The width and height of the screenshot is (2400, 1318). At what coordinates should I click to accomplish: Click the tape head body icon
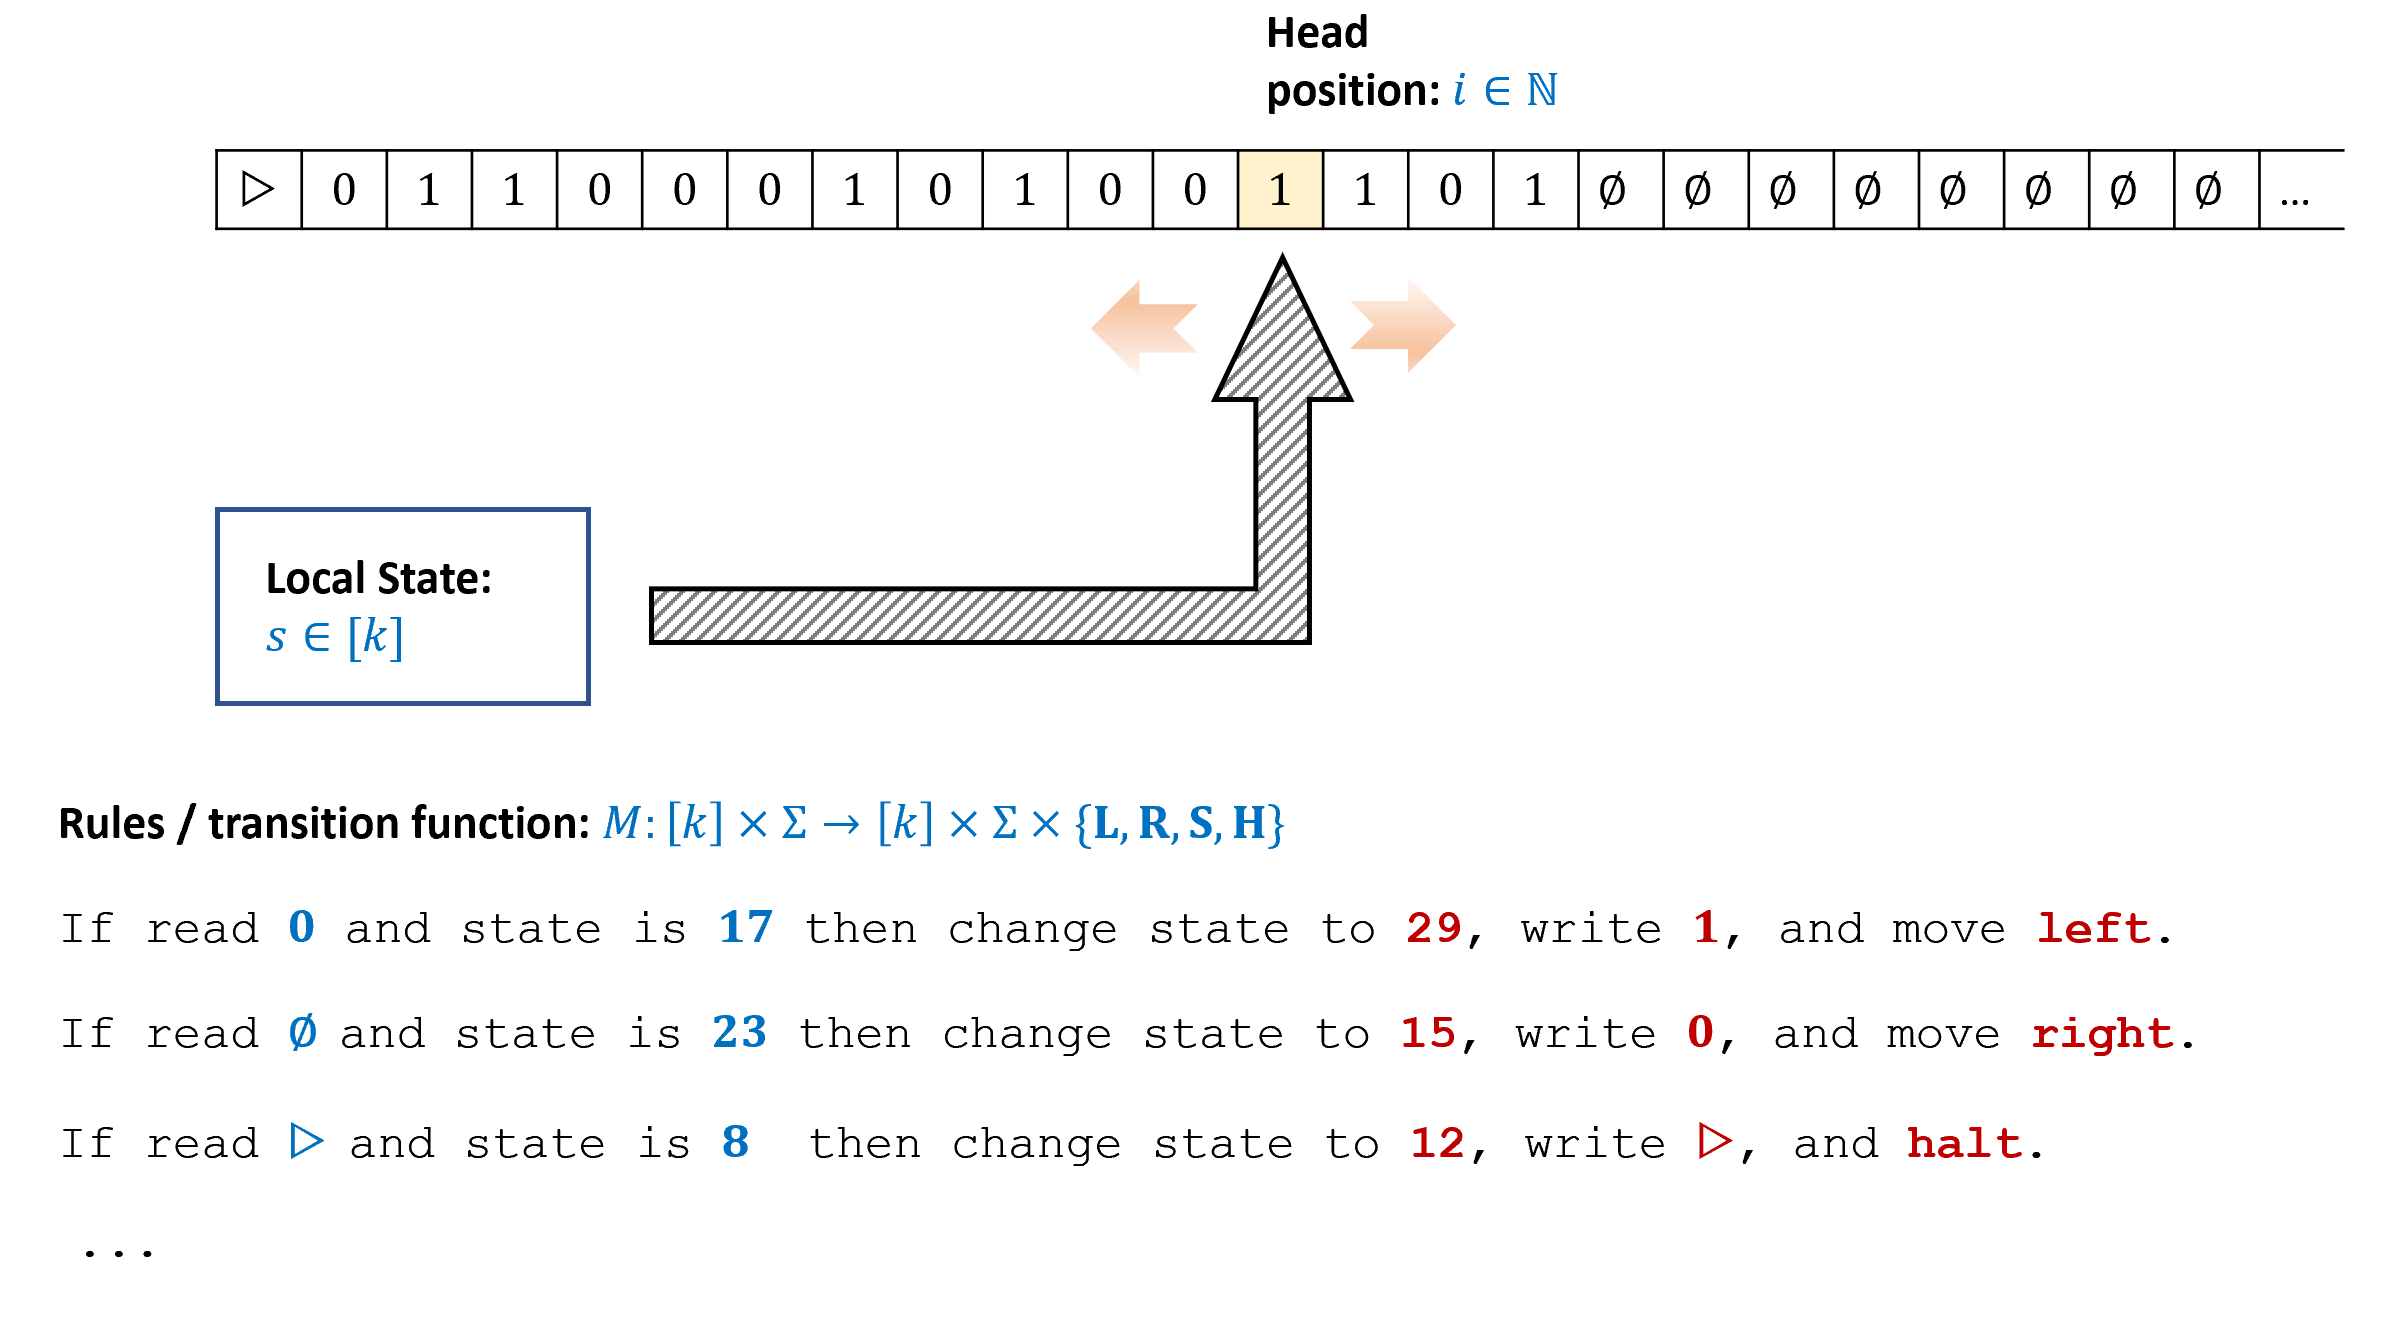coord(975,649)
